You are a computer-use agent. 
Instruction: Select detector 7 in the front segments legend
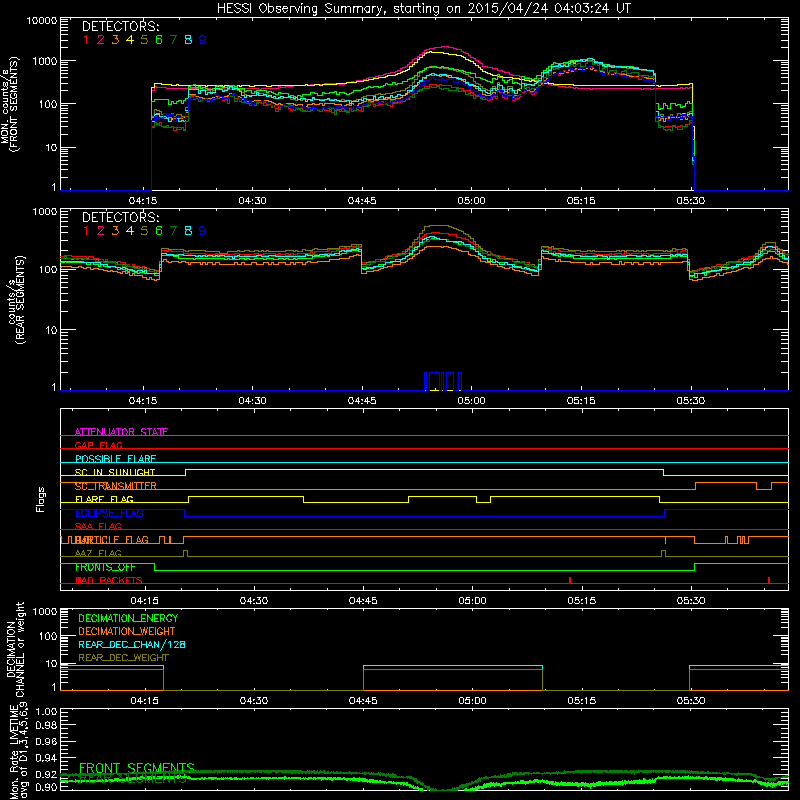(x=173, y=40)
